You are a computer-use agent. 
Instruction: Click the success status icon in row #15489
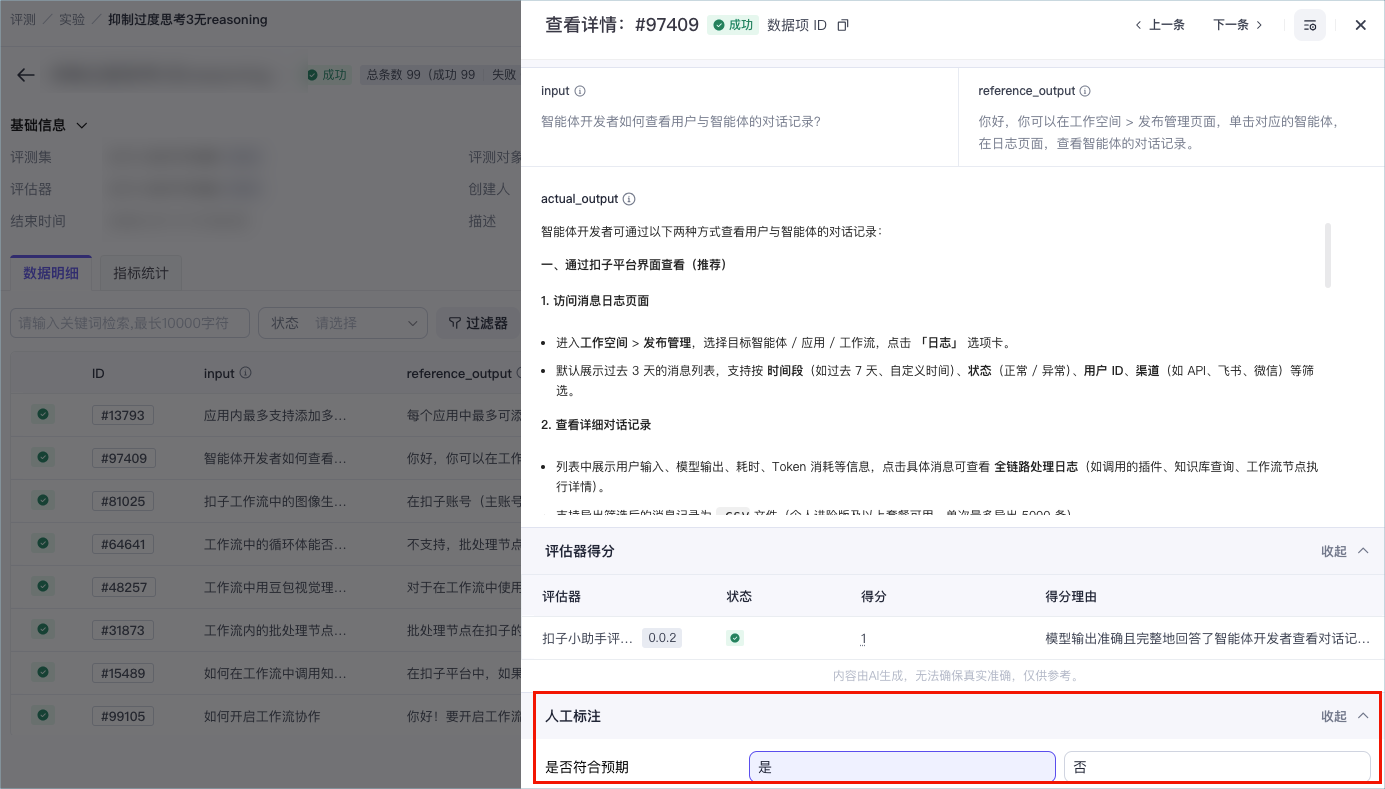(43, 672)
